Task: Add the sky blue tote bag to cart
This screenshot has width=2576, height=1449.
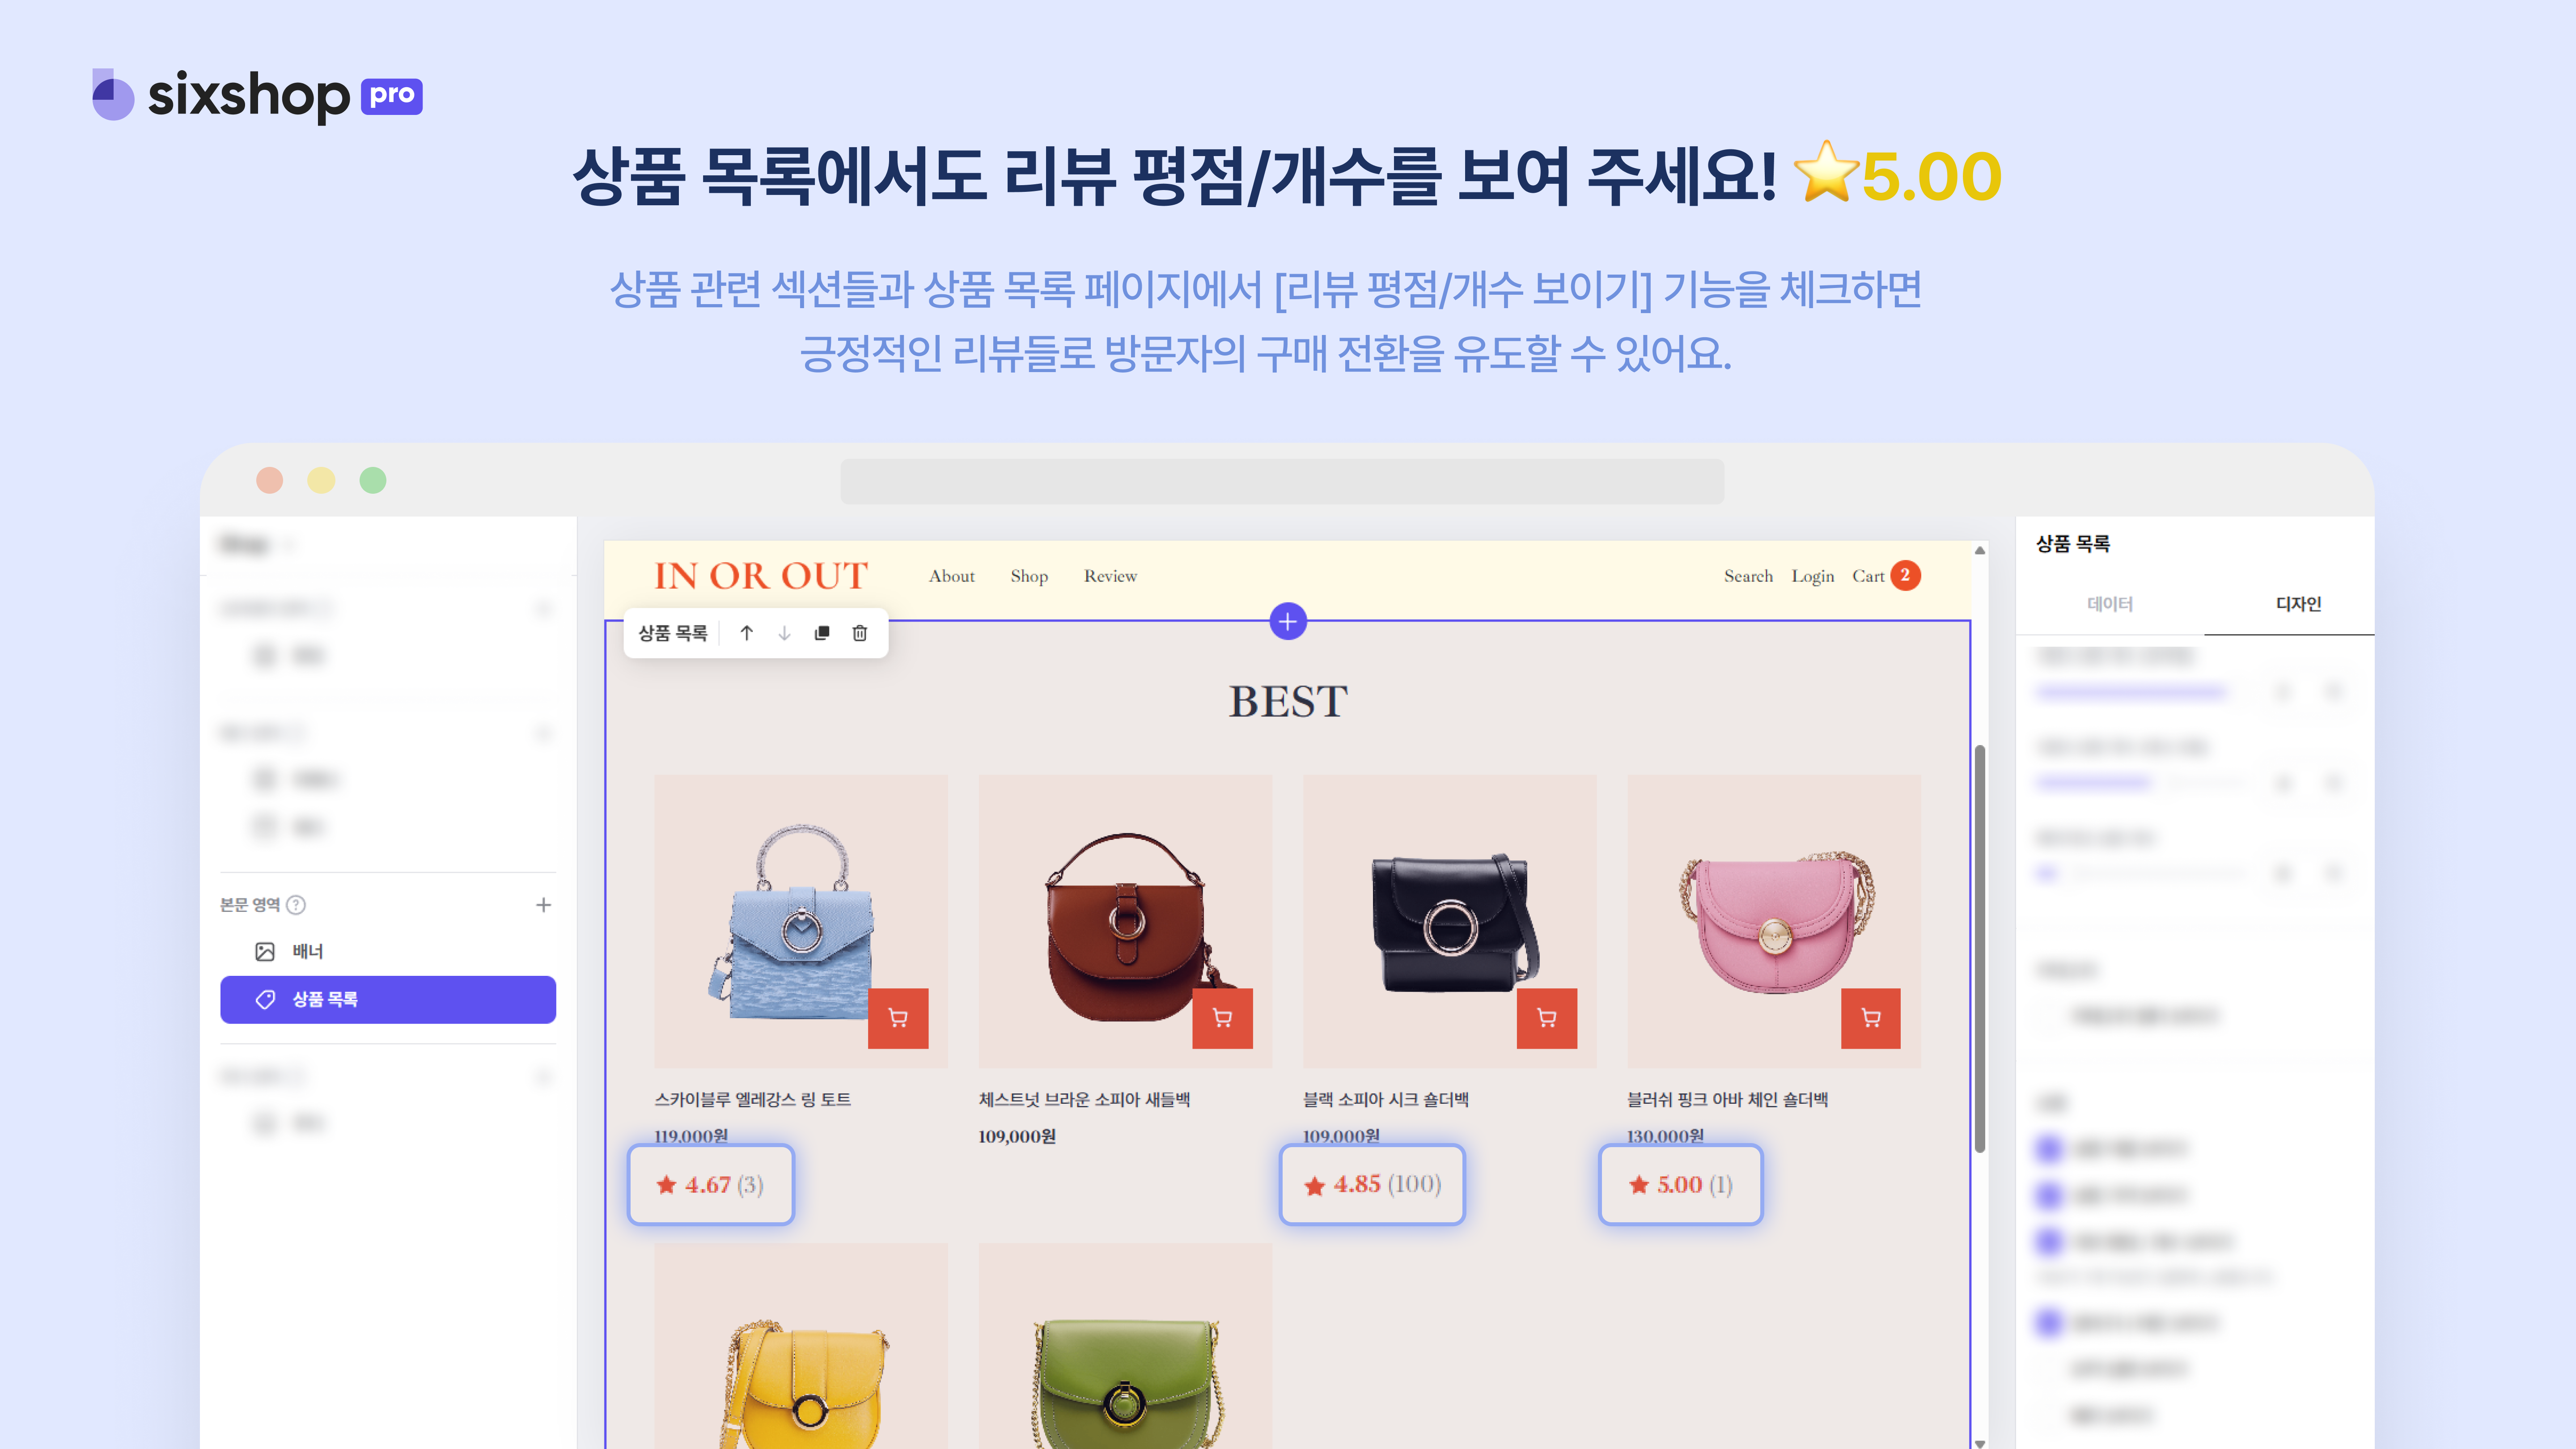Action: click(898, 1018)
